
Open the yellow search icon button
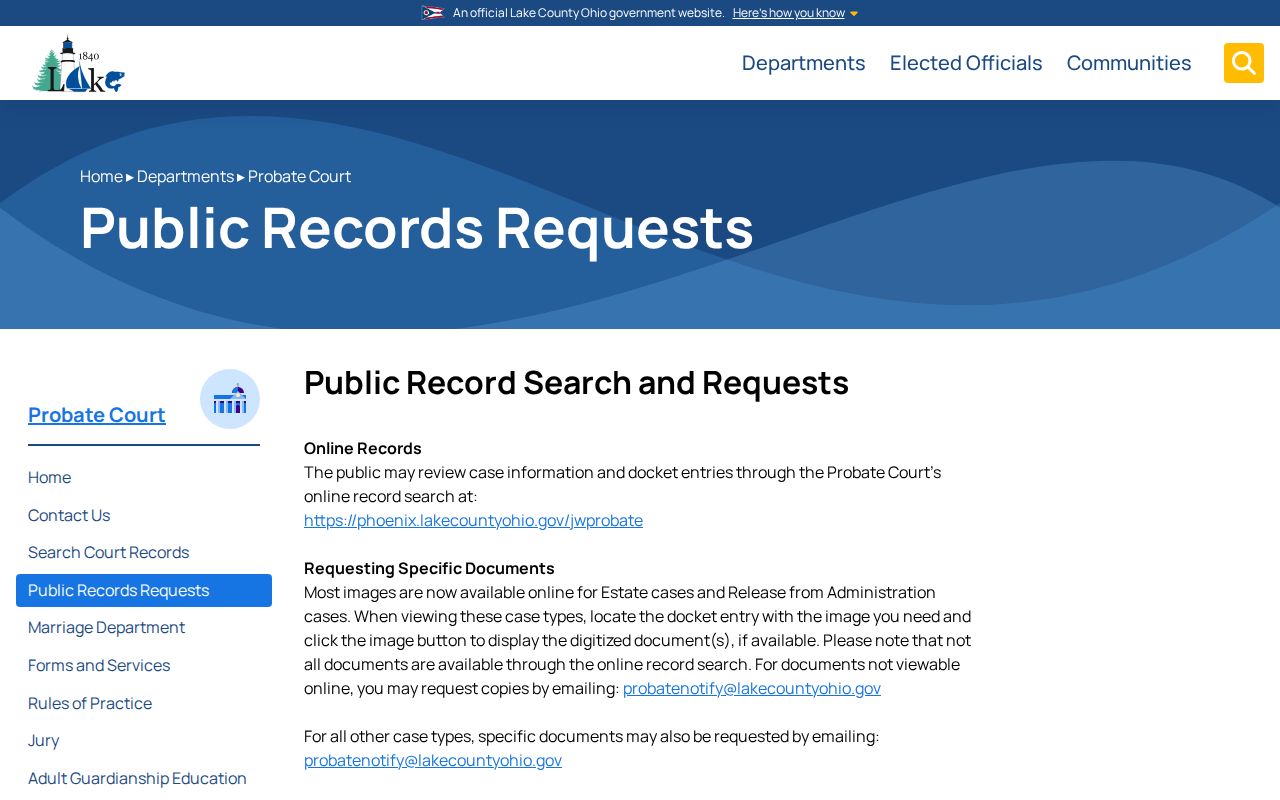pos(1244,63)
